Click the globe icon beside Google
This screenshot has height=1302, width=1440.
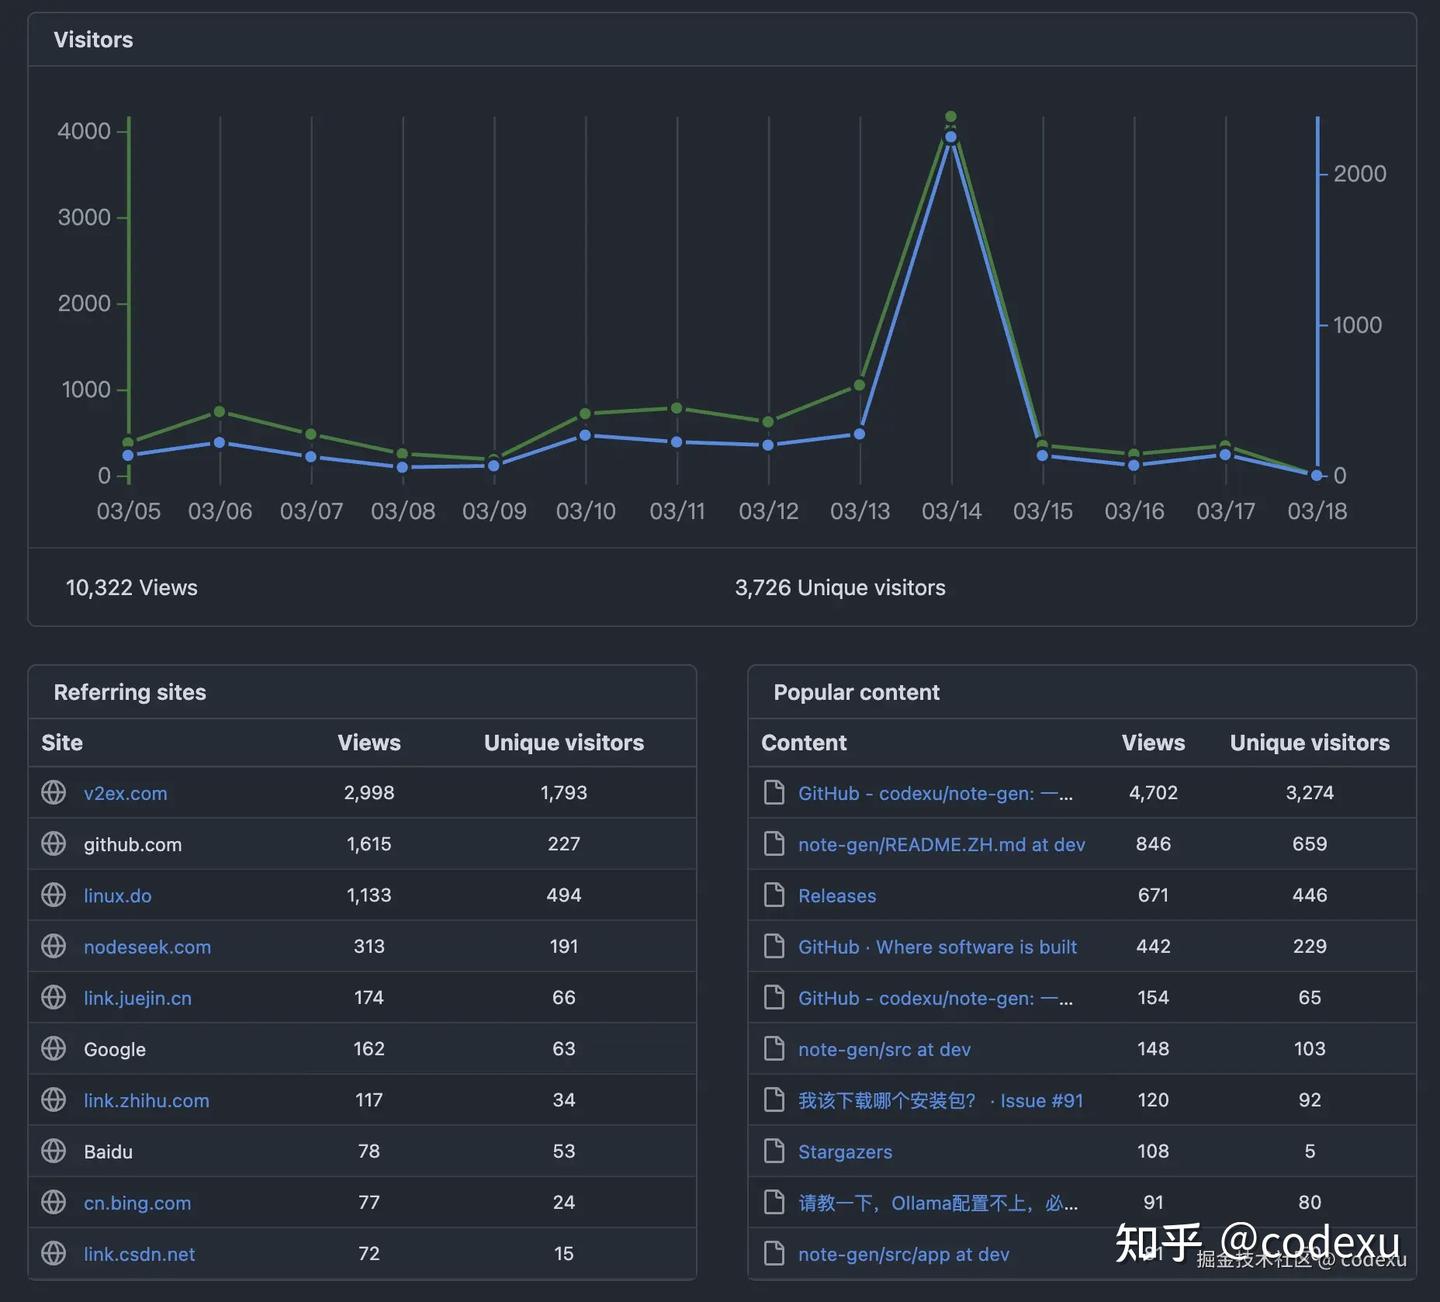(x=54, y=1049)
